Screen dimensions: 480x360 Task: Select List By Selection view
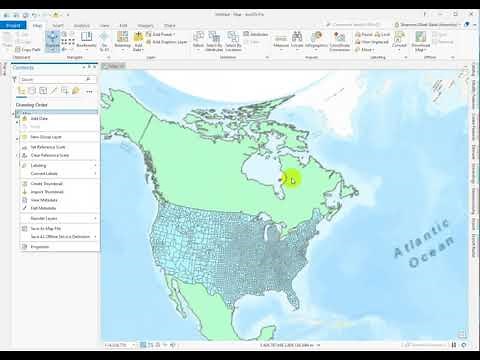pyautogui.click(x=43, y=91)
